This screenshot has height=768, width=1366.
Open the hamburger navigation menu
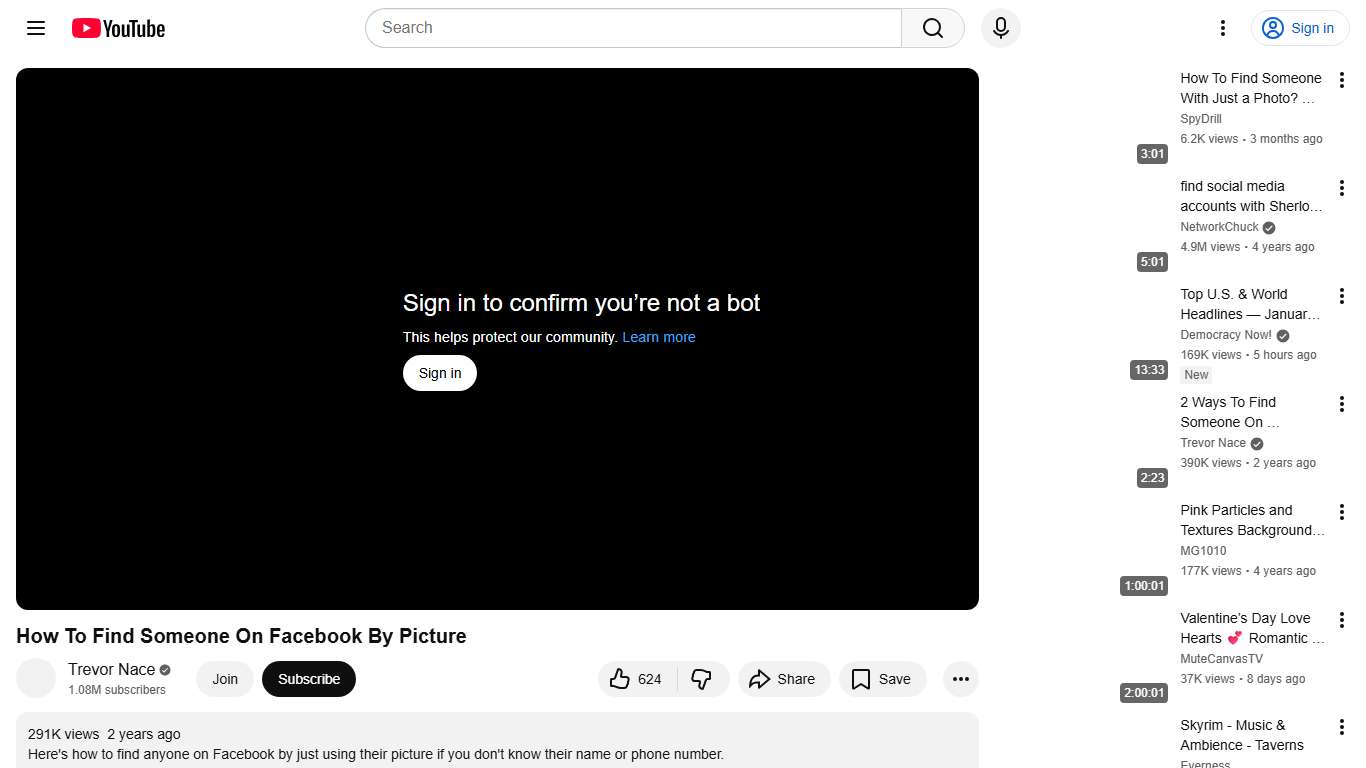pos(35,28)
